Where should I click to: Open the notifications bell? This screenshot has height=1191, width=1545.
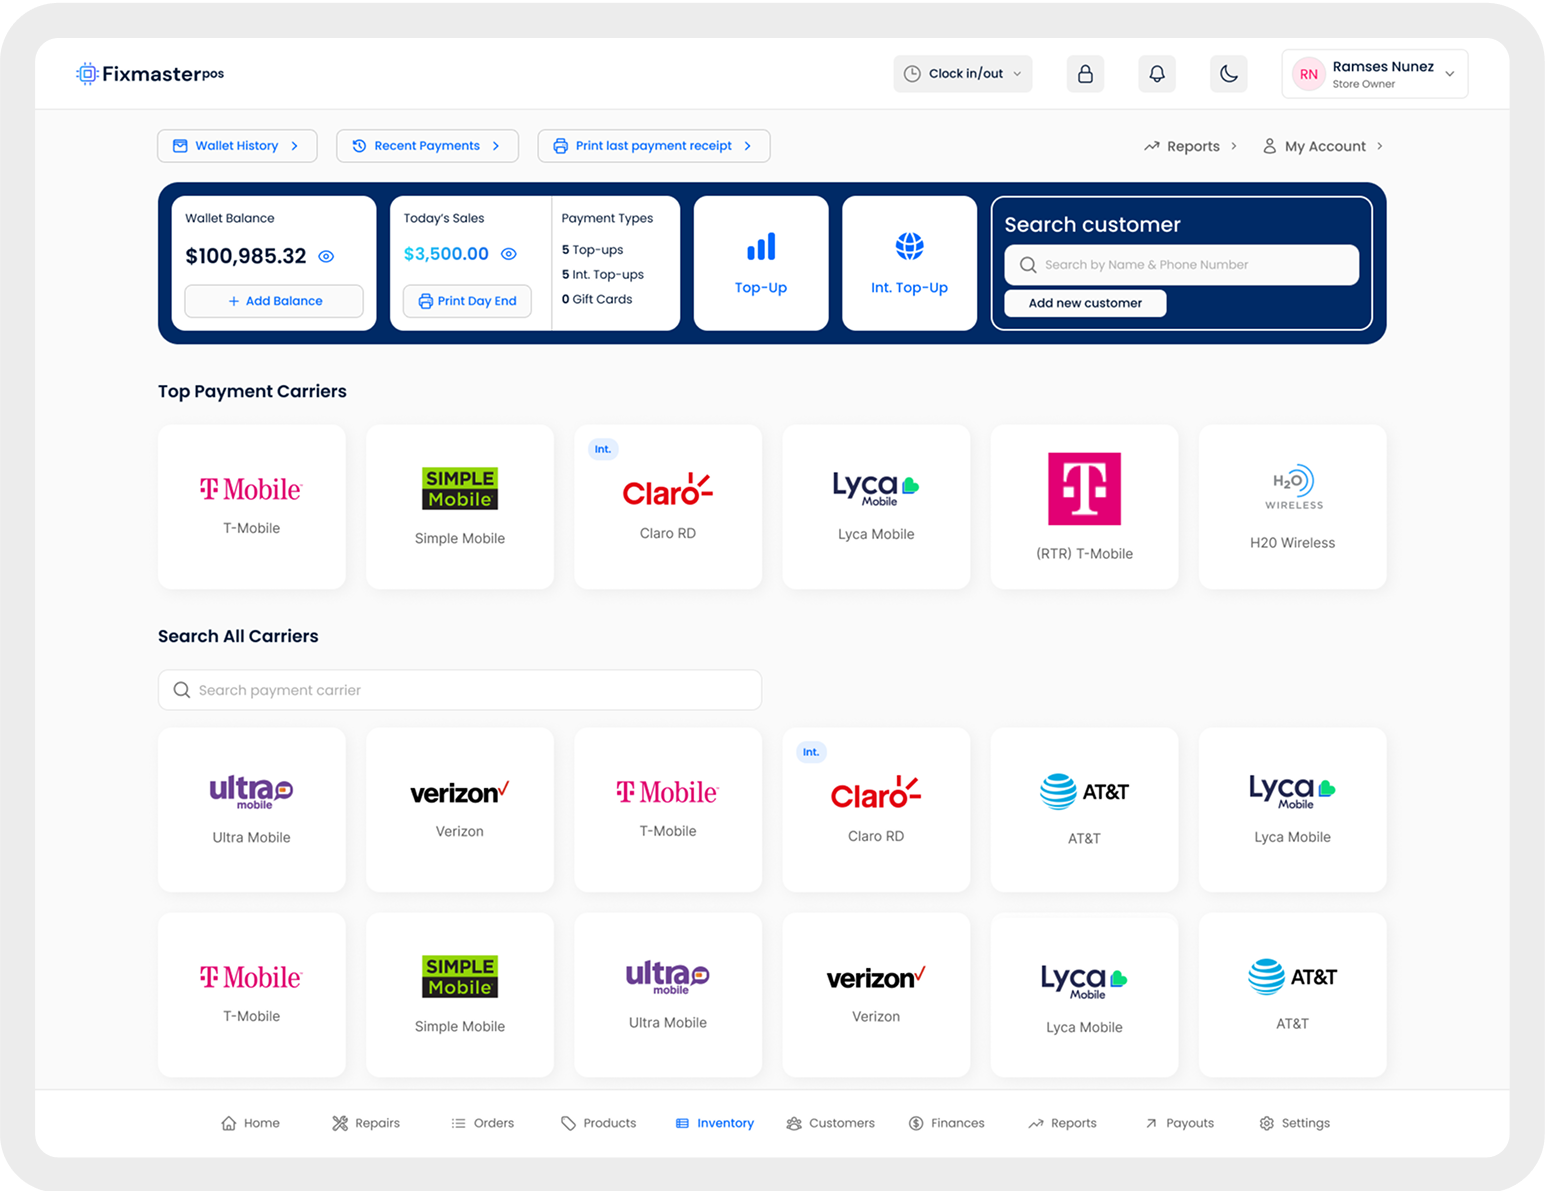pos(1157,74)
